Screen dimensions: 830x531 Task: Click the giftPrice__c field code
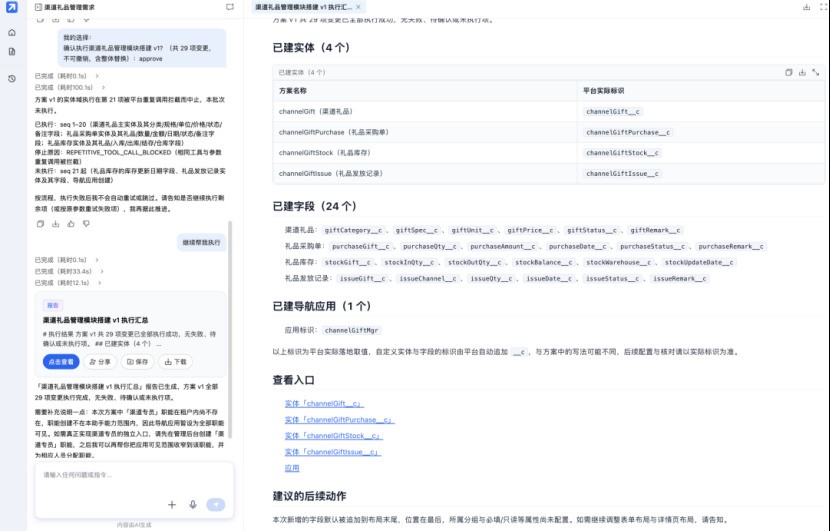(530, 230)
